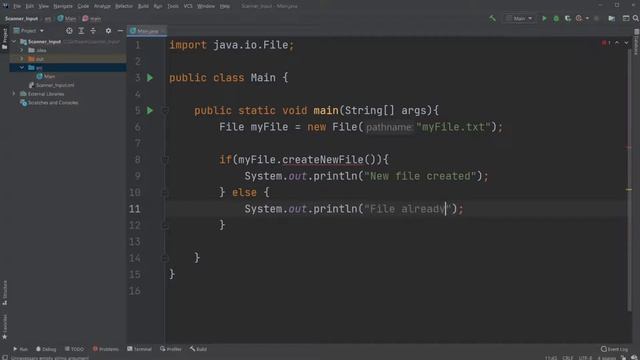
Task: Open the View menu
Action: point(43,6)
